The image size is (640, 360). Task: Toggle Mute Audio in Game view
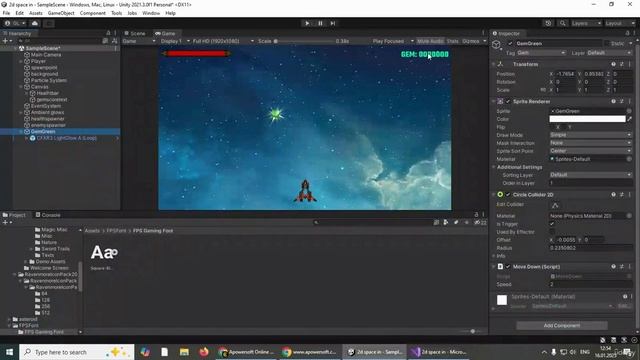pyautogui.click(x=430, y=41)
